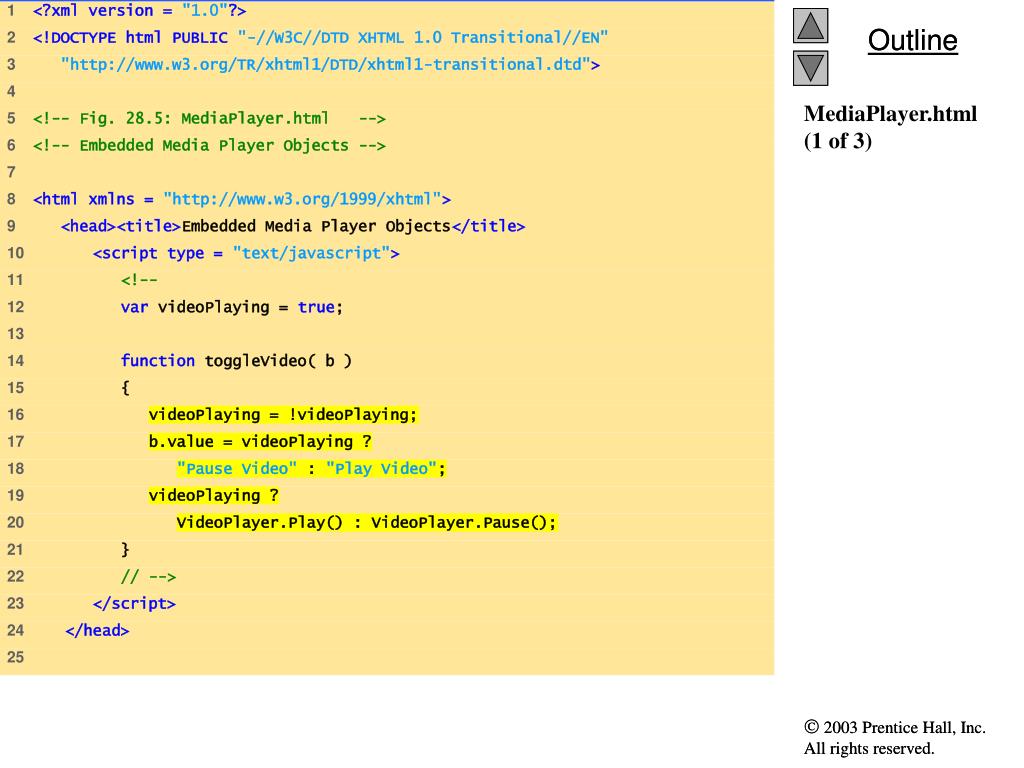Screen dimensions: 1024x768
Task: Click line number 25
Action: coord(15,657)
